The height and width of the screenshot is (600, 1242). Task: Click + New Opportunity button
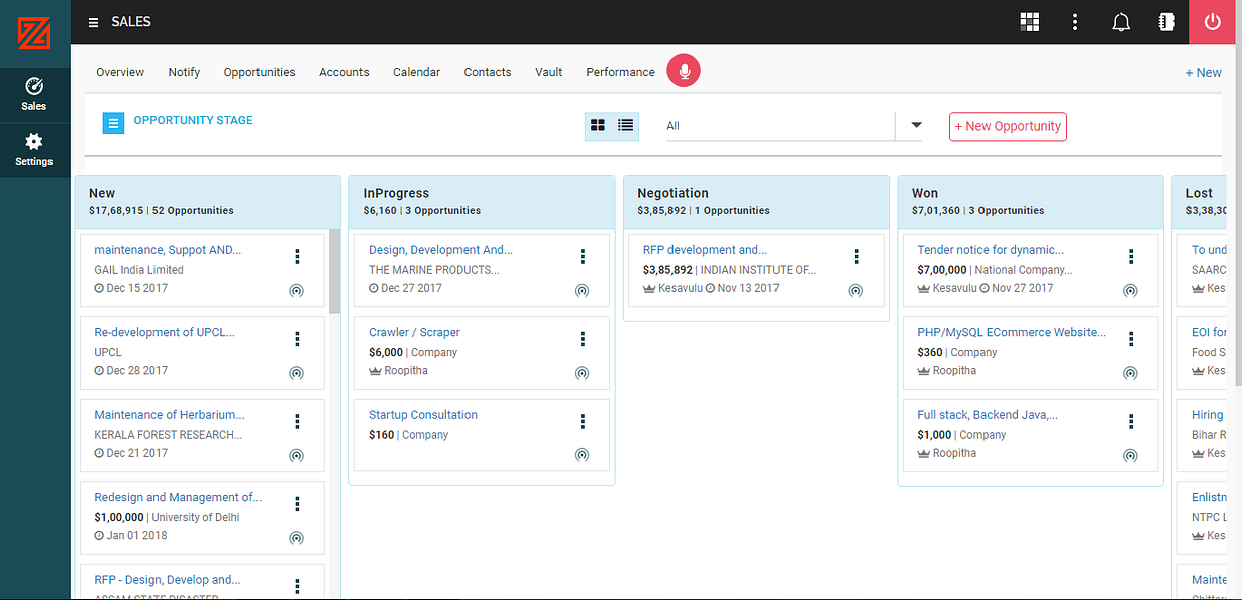pos(1008,126)
